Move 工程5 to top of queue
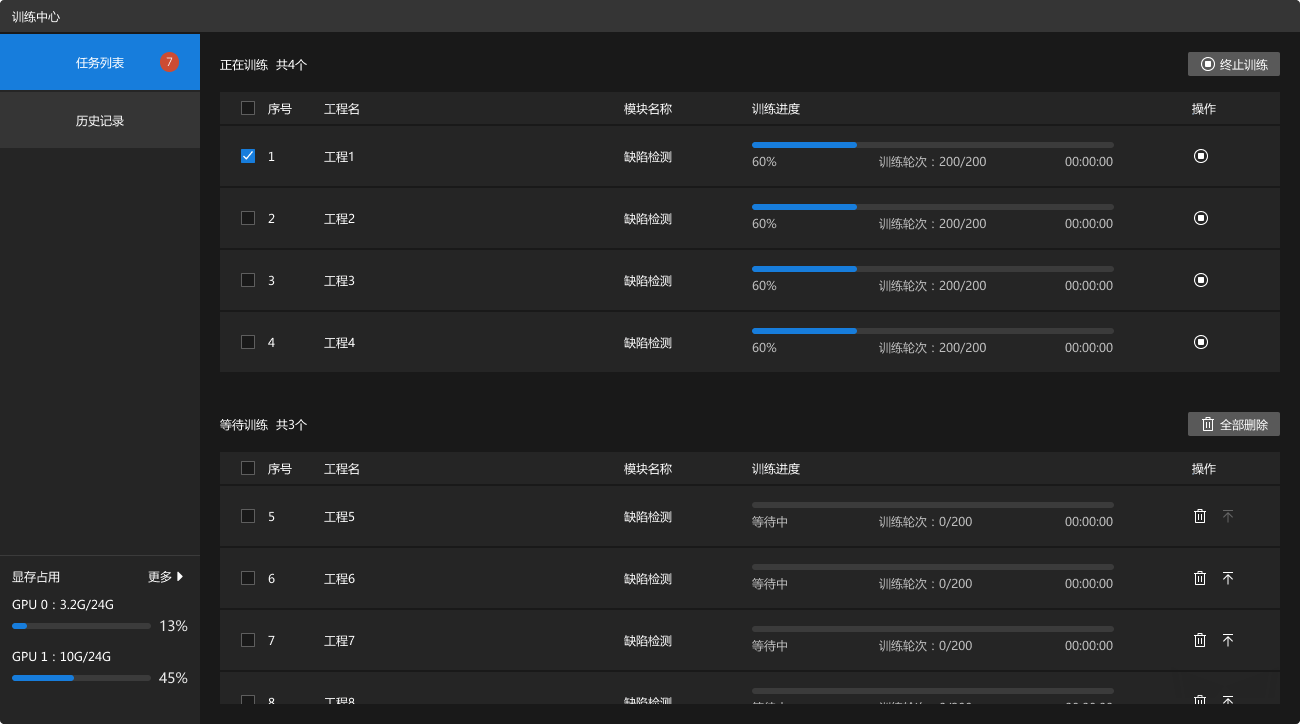1300x724 pixels. point(1228,516)
